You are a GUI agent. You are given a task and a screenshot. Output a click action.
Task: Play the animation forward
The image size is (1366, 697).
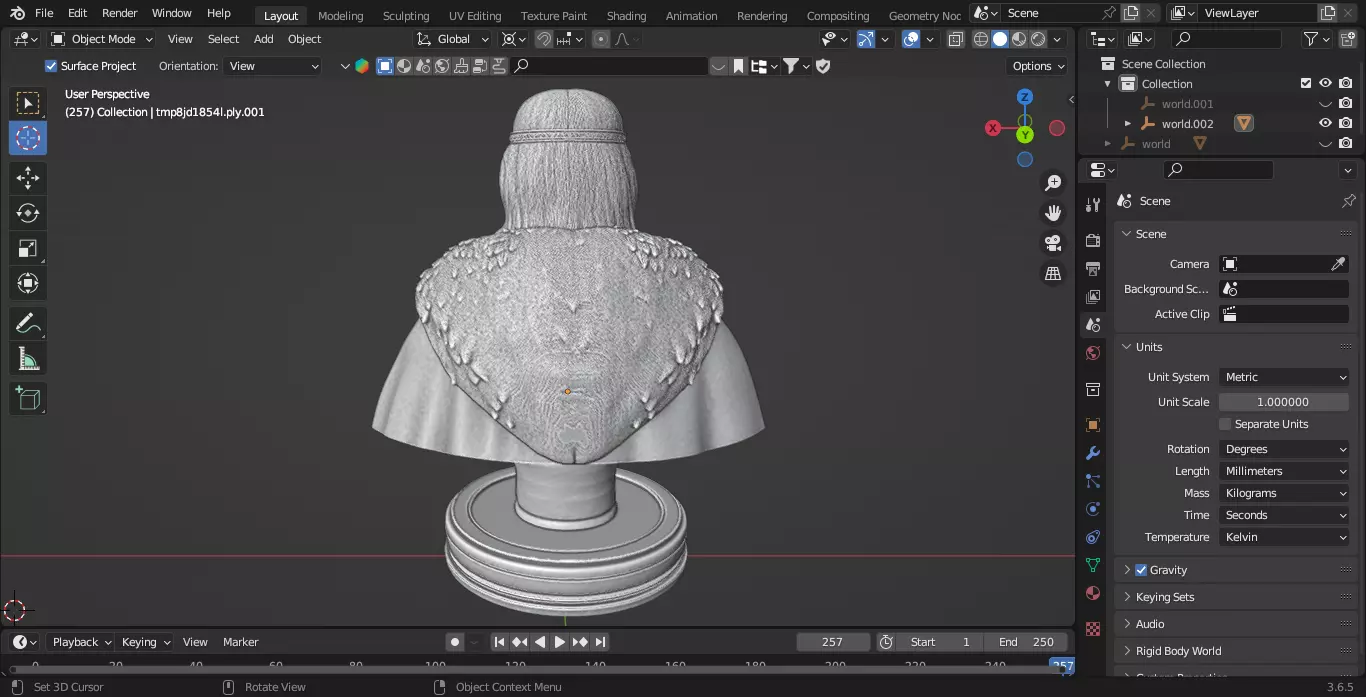click(560, 642)
